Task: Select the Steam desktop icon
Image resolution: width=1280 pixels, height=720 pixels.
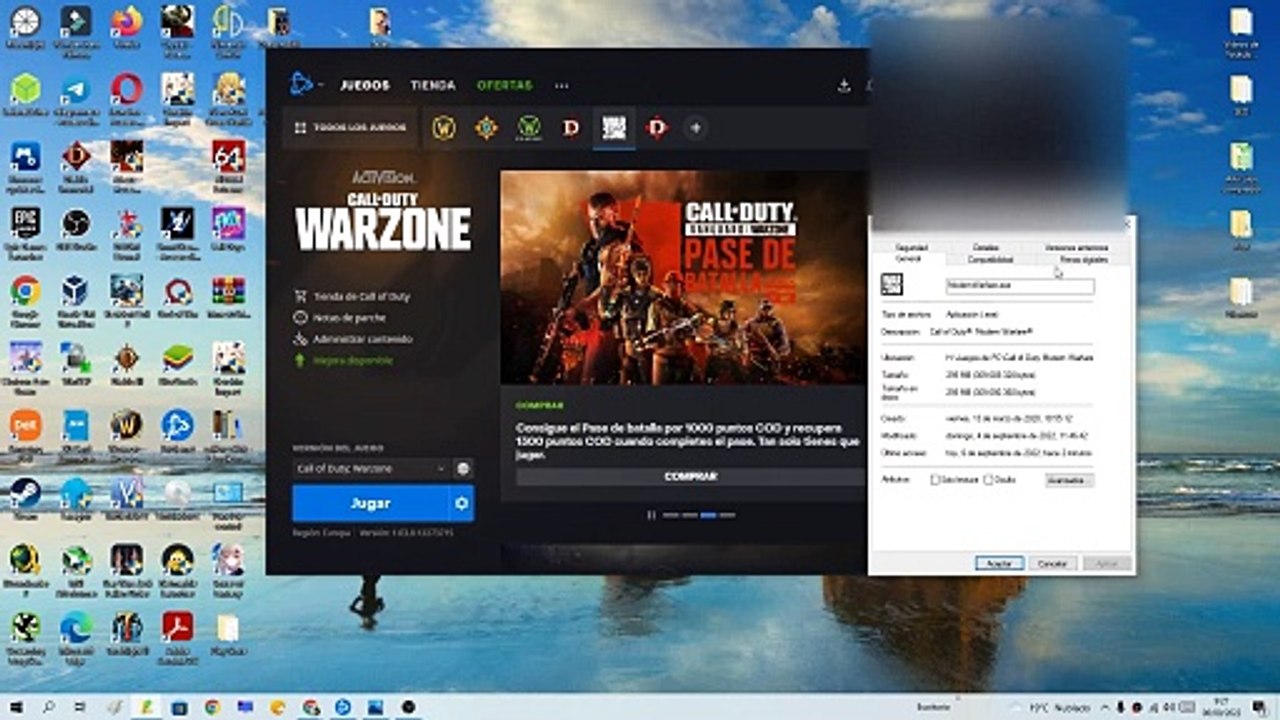Action: (x=25, y=498)
